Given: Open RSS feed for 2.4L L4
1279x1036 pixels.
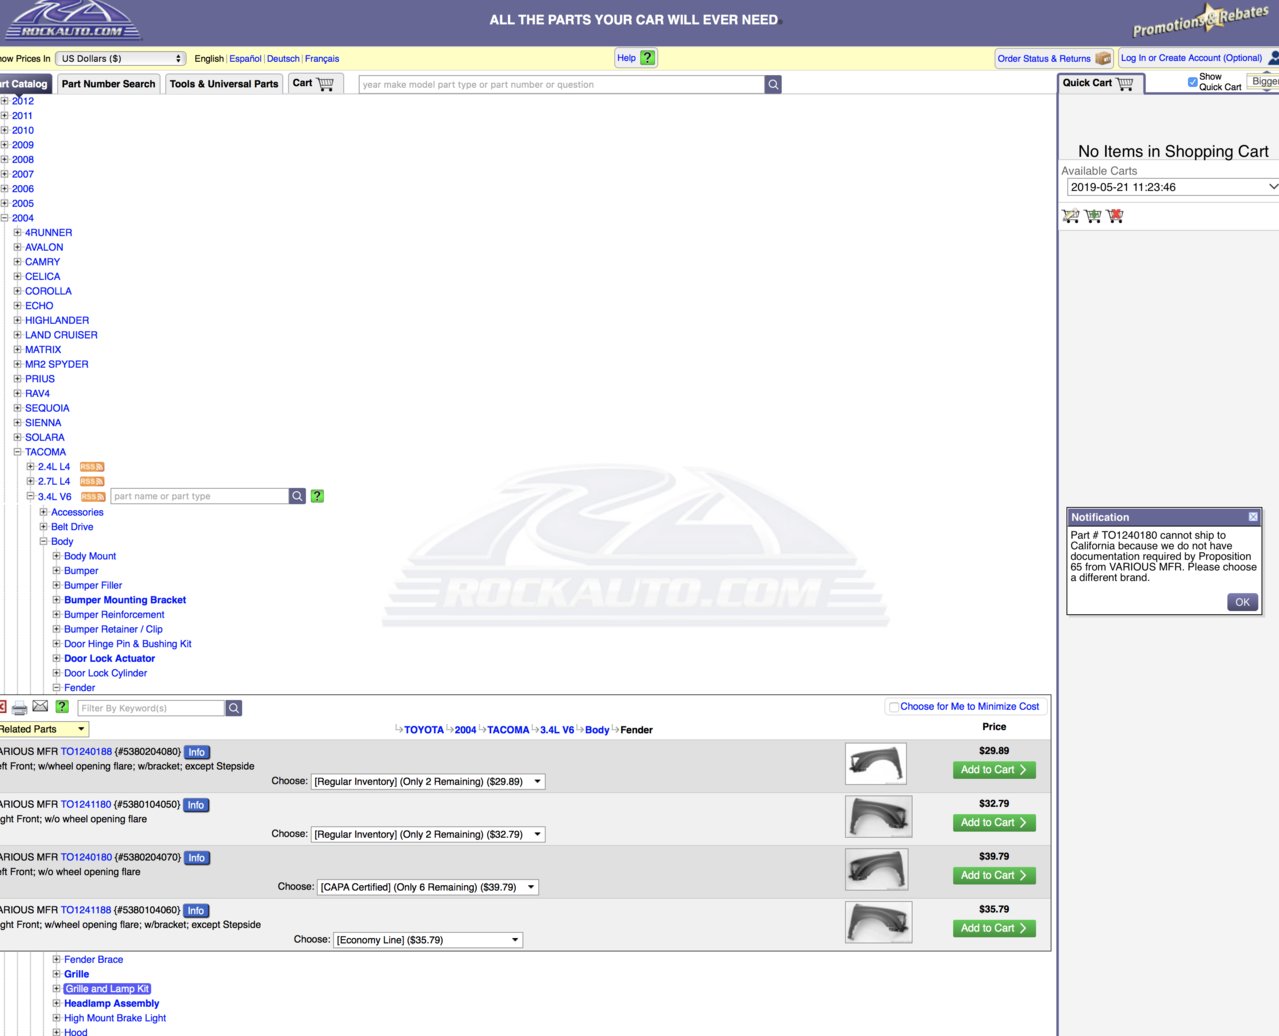Looking at the screenshot, I should pos(92,467).
